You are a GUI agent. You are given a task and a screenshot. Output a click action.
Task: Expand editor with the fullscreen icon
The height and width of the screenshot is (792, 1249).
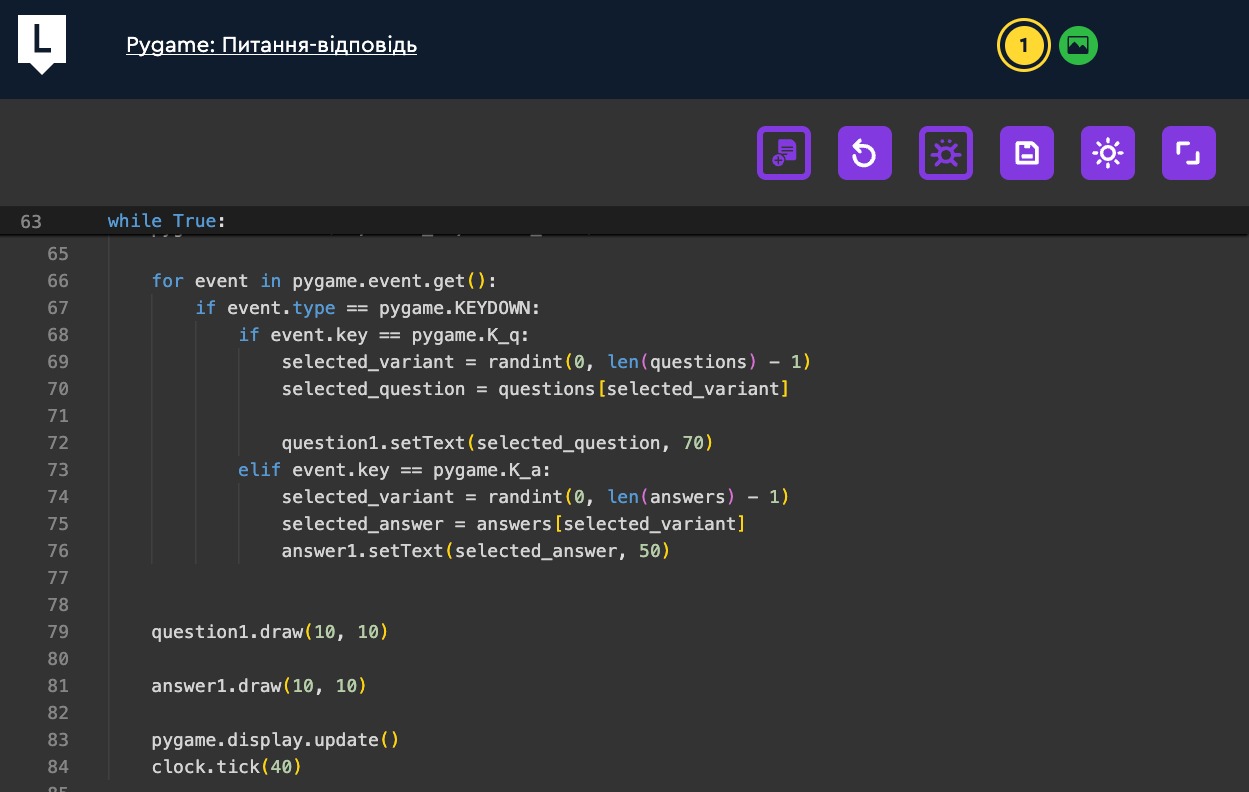[1189, 153]
